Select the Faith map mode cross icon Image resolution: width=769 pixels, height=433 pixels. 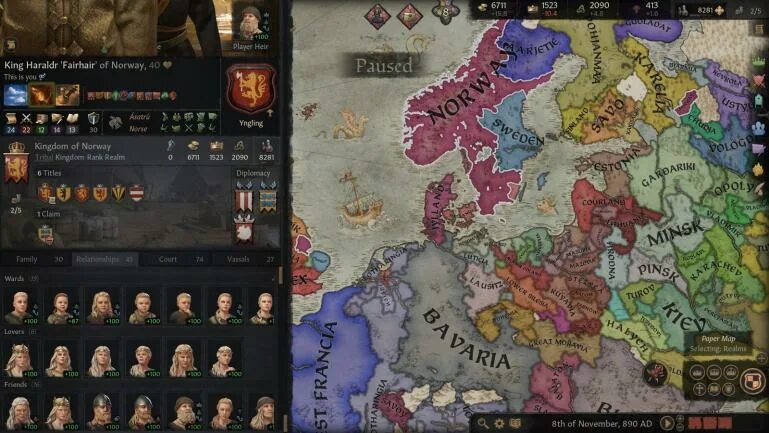[699, 389]
